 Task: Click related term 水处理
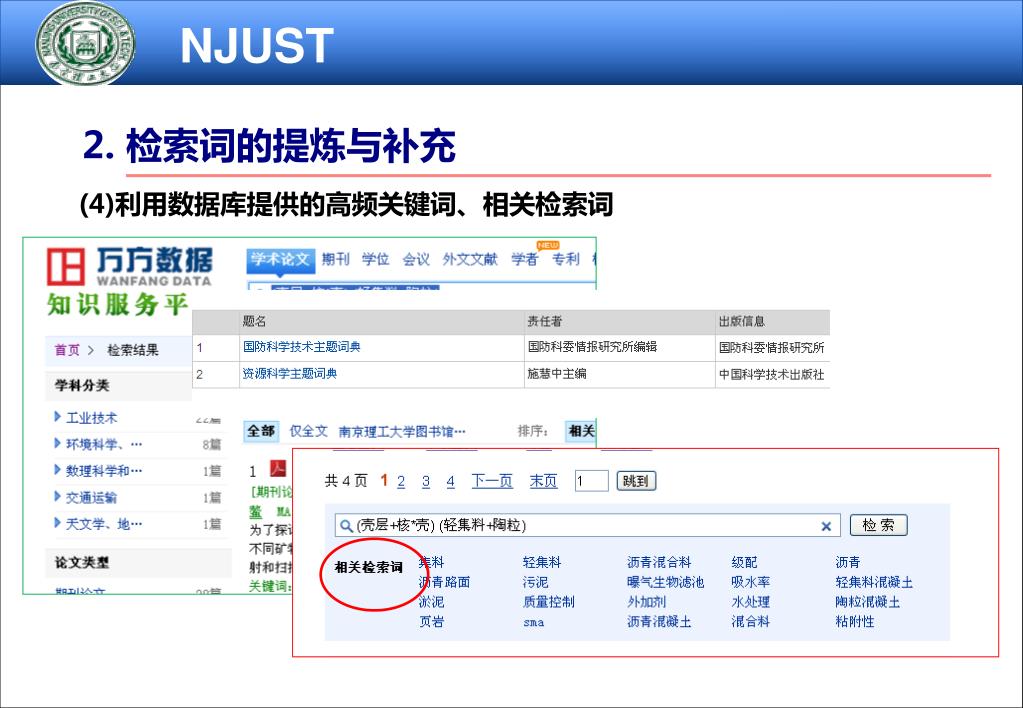click(751, 602)
